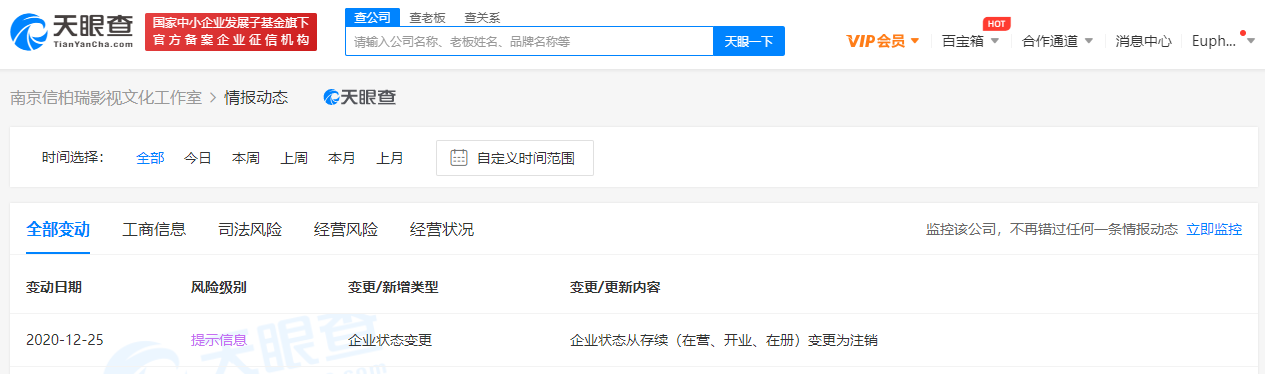Click the 天眼一下 search button
The height and width of the screenshot is (374, 1265).
click(749, 41)
